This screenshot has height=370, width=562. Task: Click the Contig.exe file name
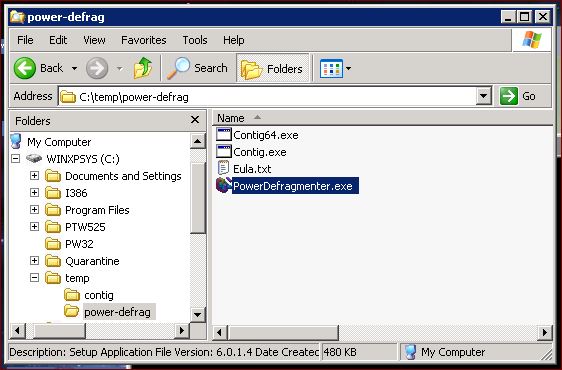(259, 152)
